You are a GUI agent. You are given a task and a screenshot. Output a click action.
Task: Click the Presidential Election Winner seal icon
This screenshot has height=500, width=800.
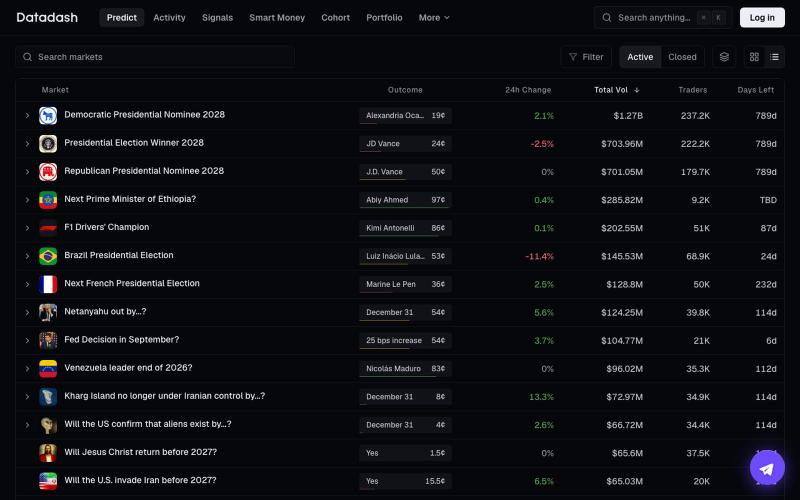tap(48, 144)
